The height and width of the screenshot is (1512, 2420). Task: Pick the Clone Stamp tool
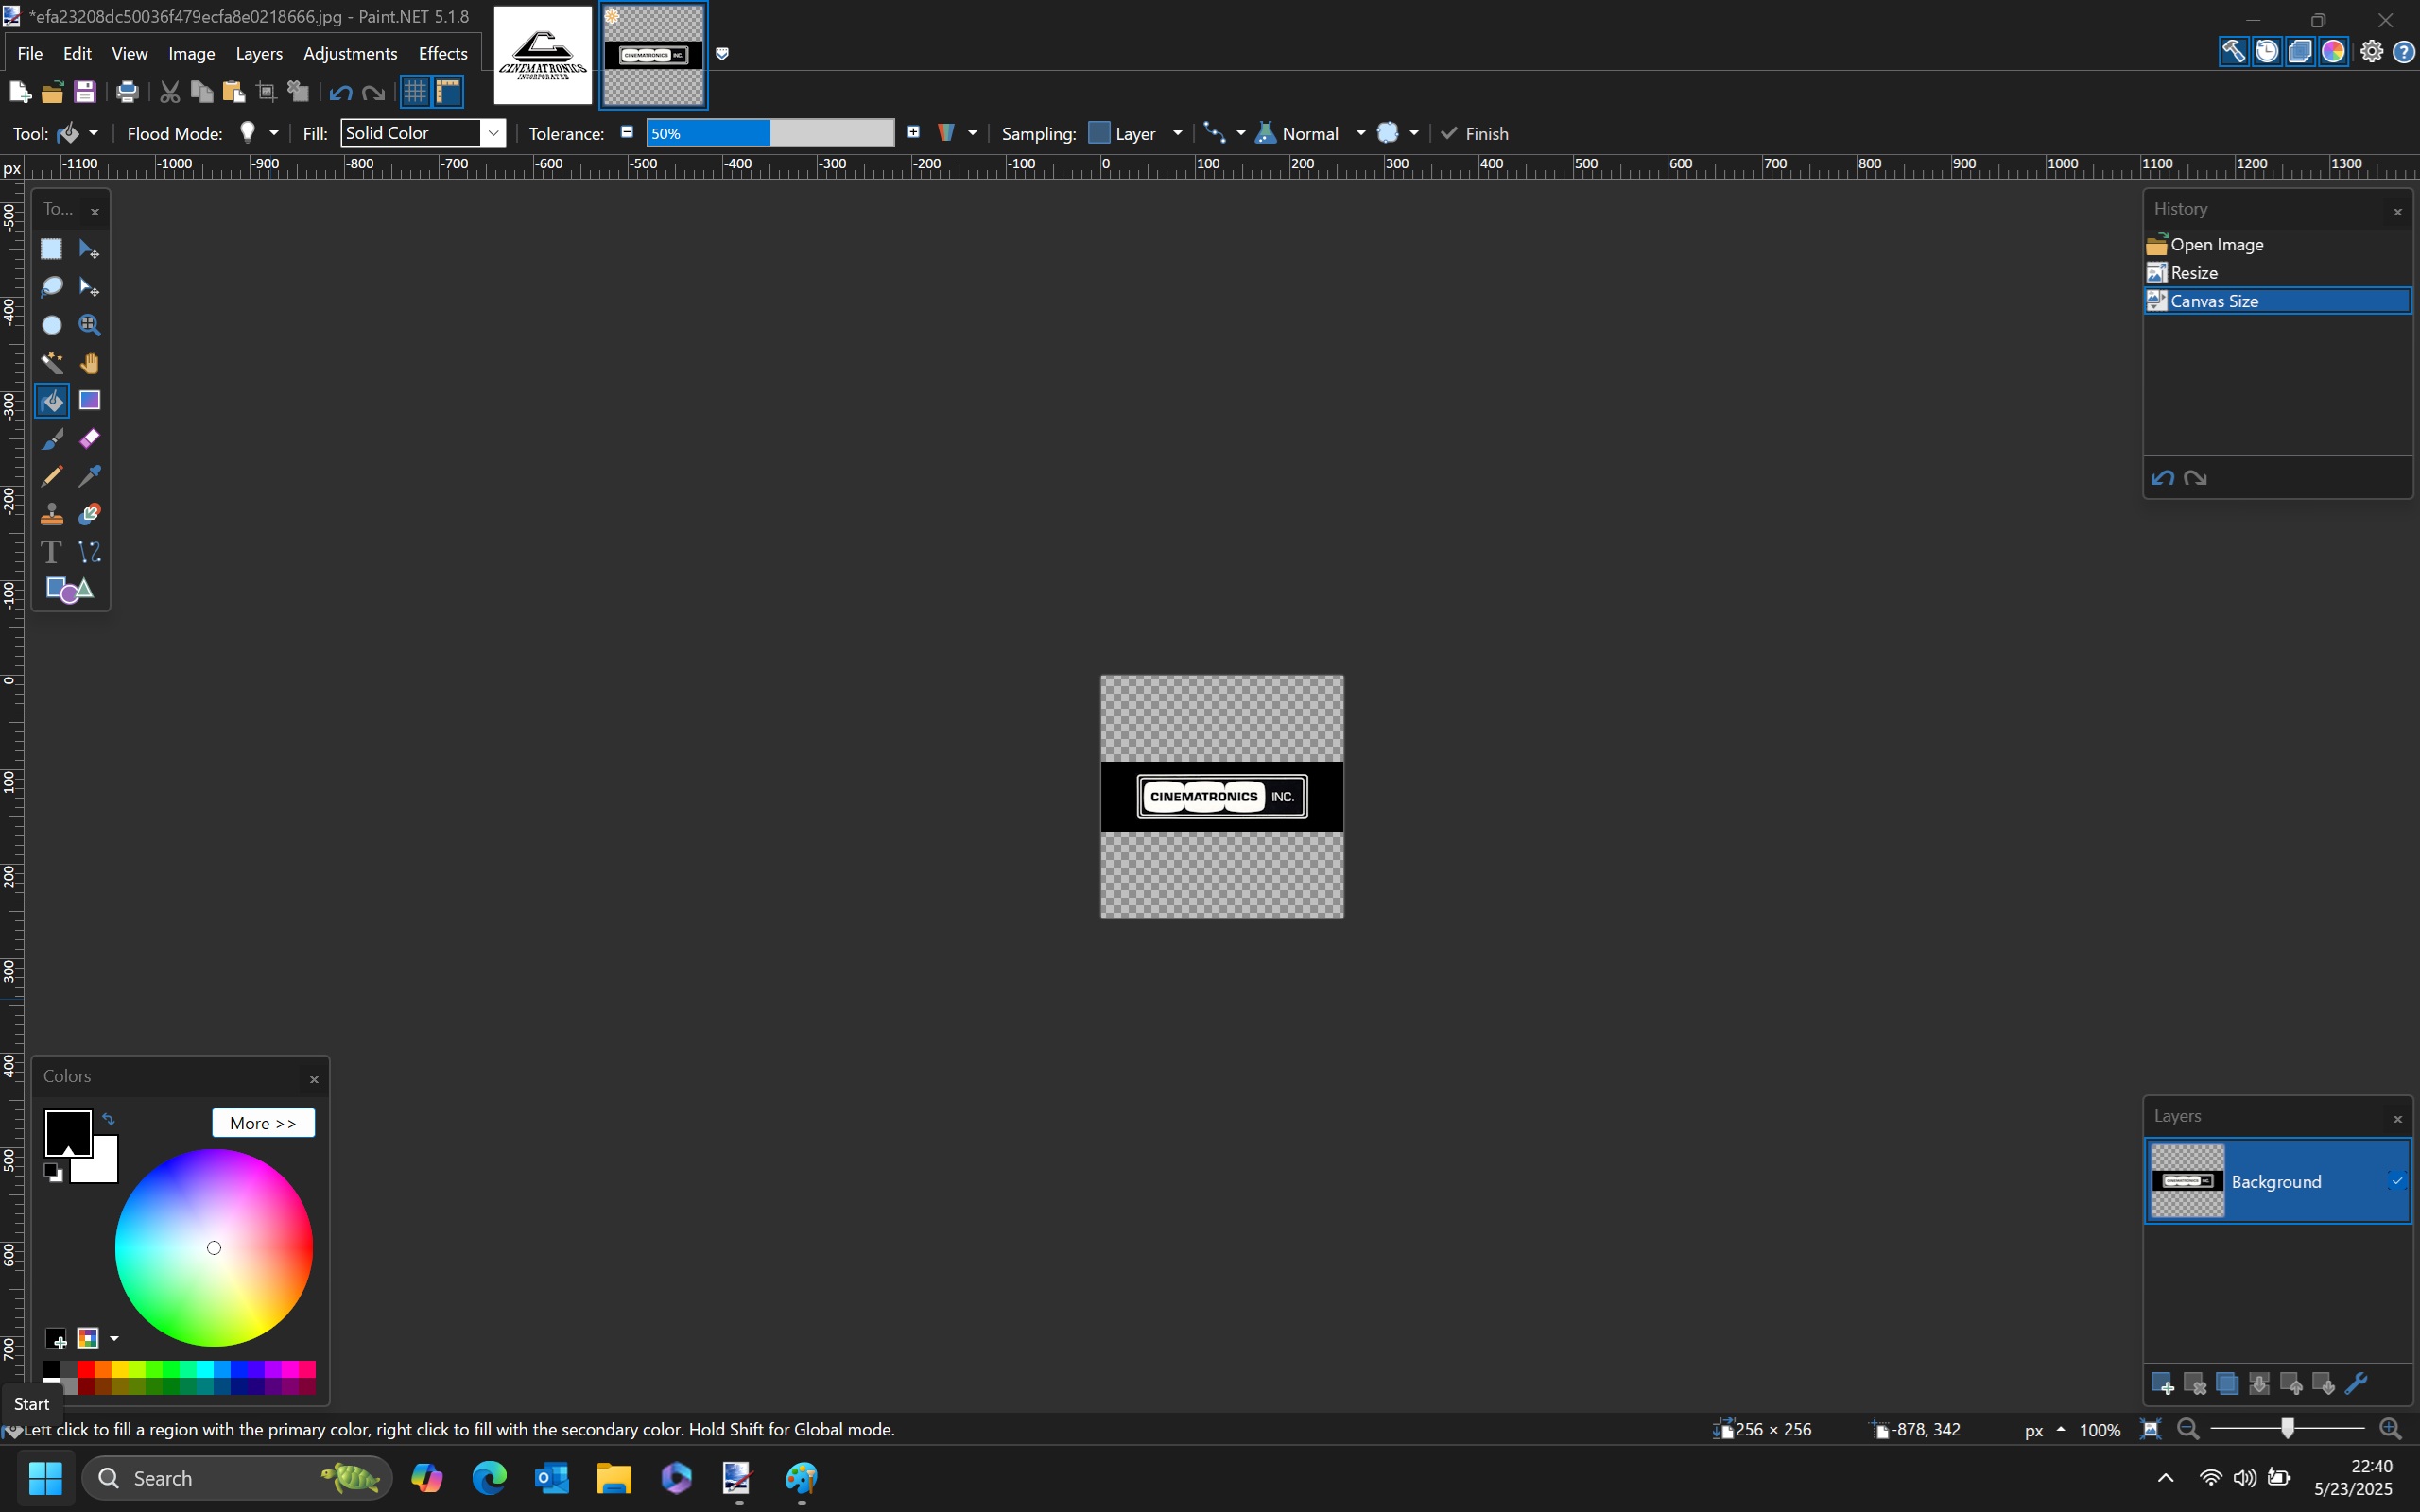[x=51, y=514]
